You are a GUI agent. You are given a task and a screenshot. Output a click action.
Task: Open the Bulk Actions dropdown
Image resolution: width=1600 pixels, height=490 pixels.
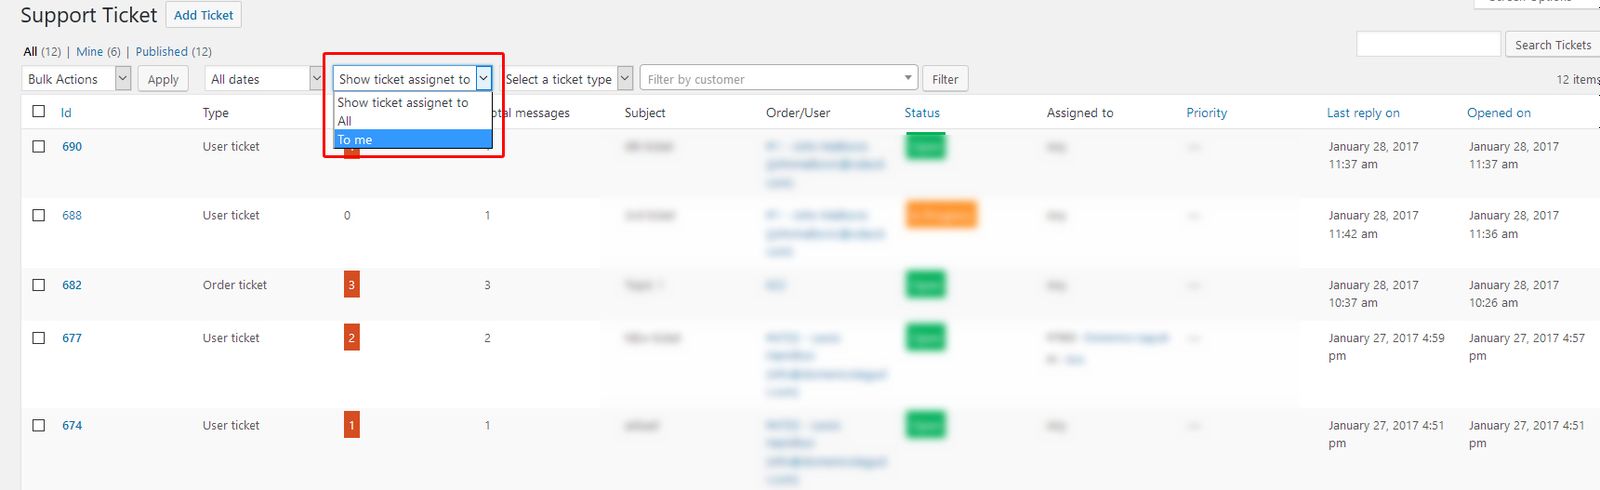[x=76, y=79]
